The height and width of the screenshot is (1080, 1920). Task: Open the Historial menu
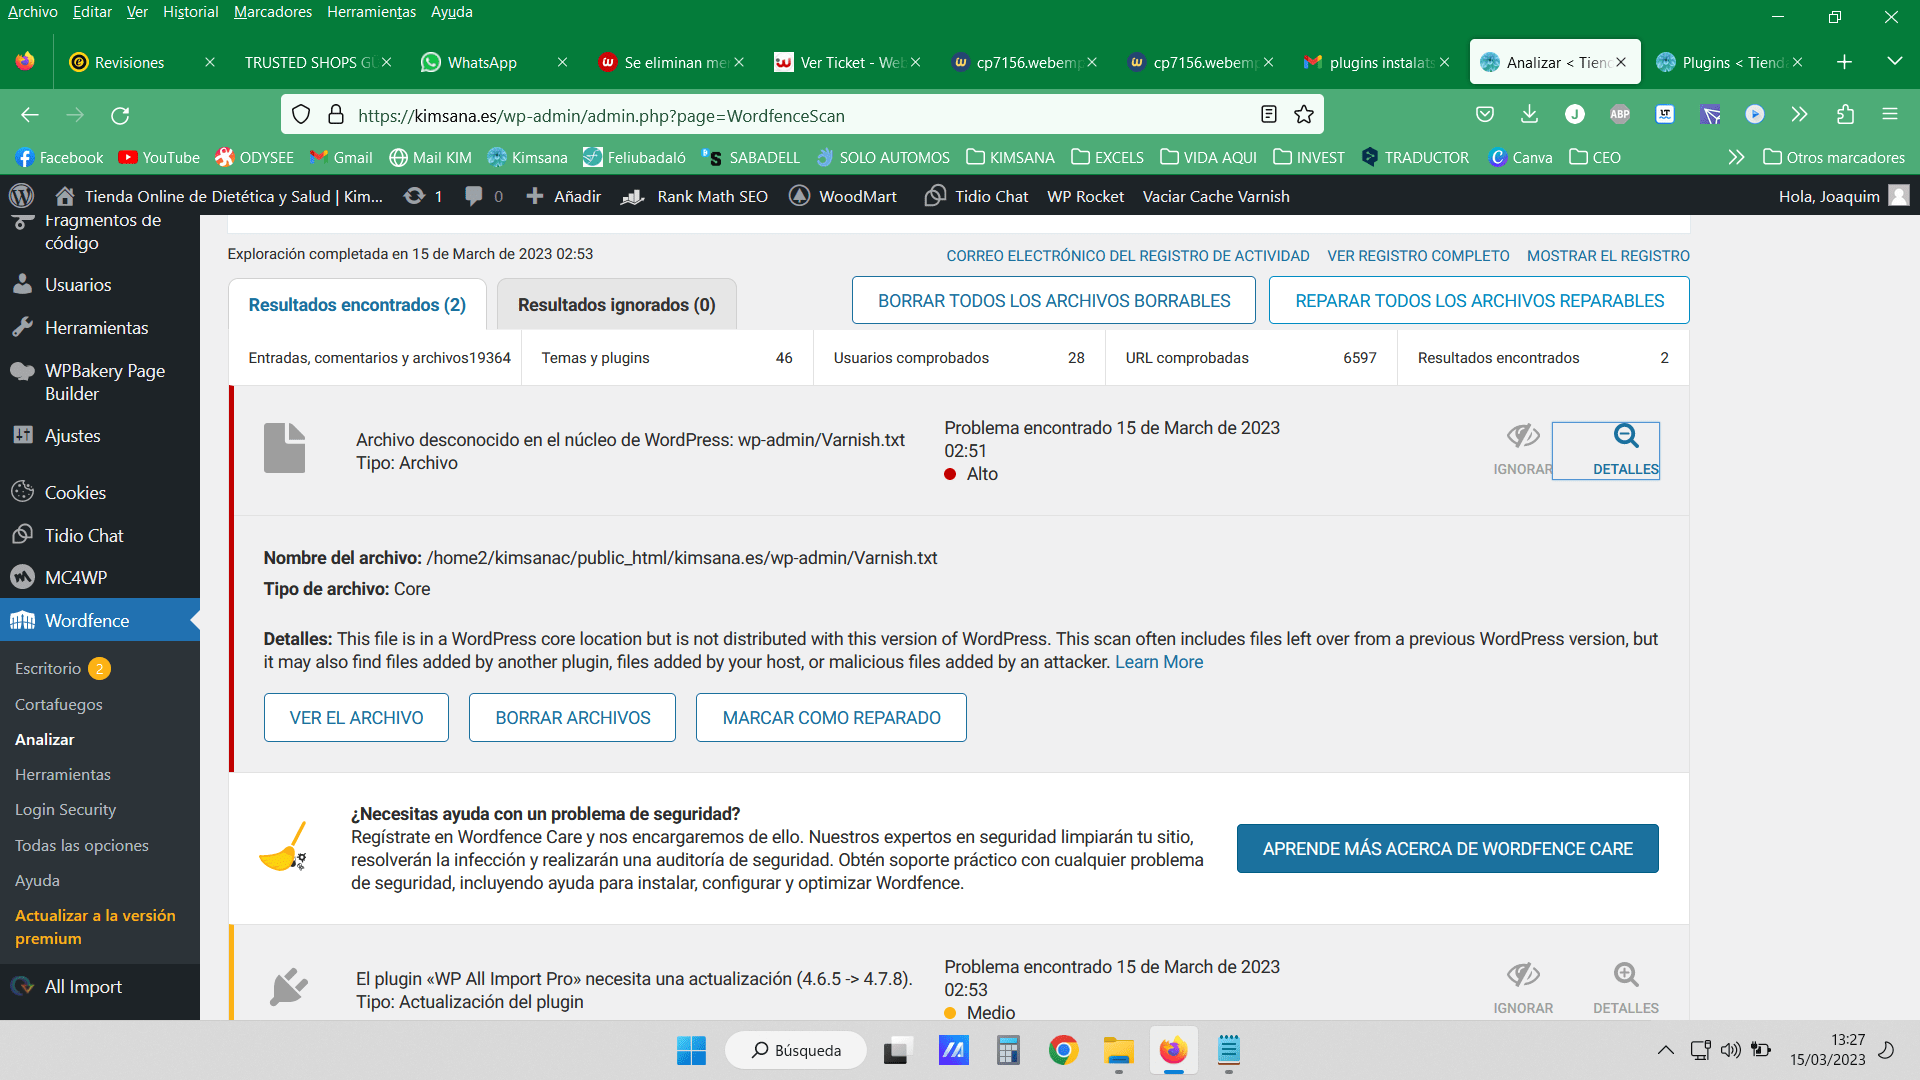click(190, 12)
